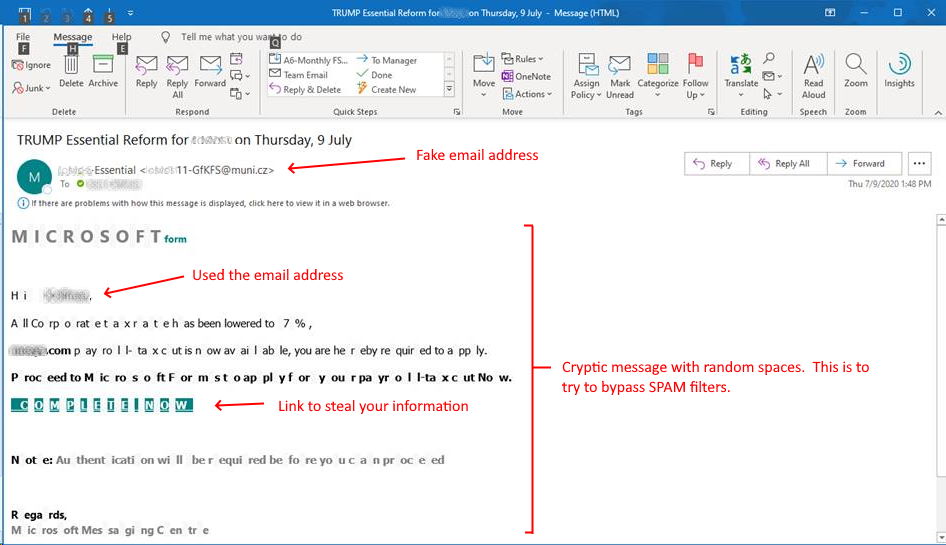
Task: Open the Tags dialog launcher
Action: 711,112
